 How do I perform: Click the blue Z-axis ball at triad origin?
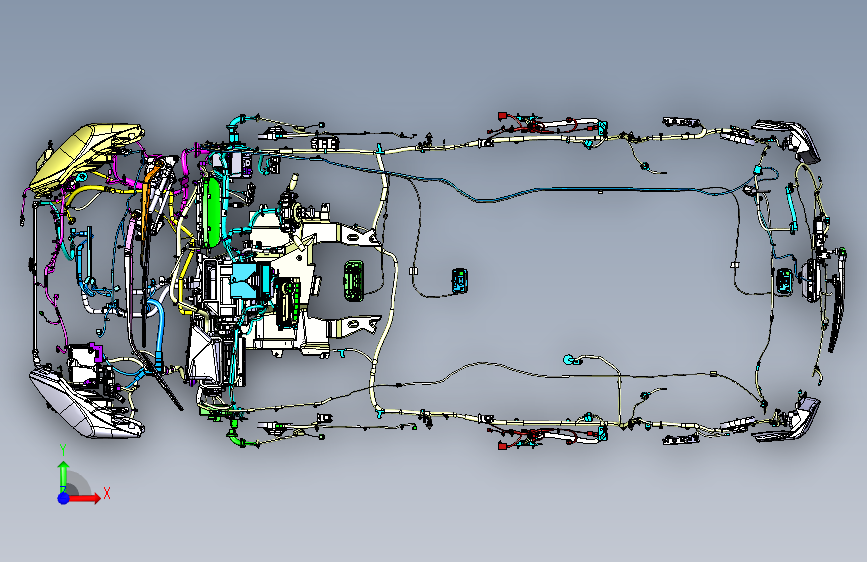point(64,498)
